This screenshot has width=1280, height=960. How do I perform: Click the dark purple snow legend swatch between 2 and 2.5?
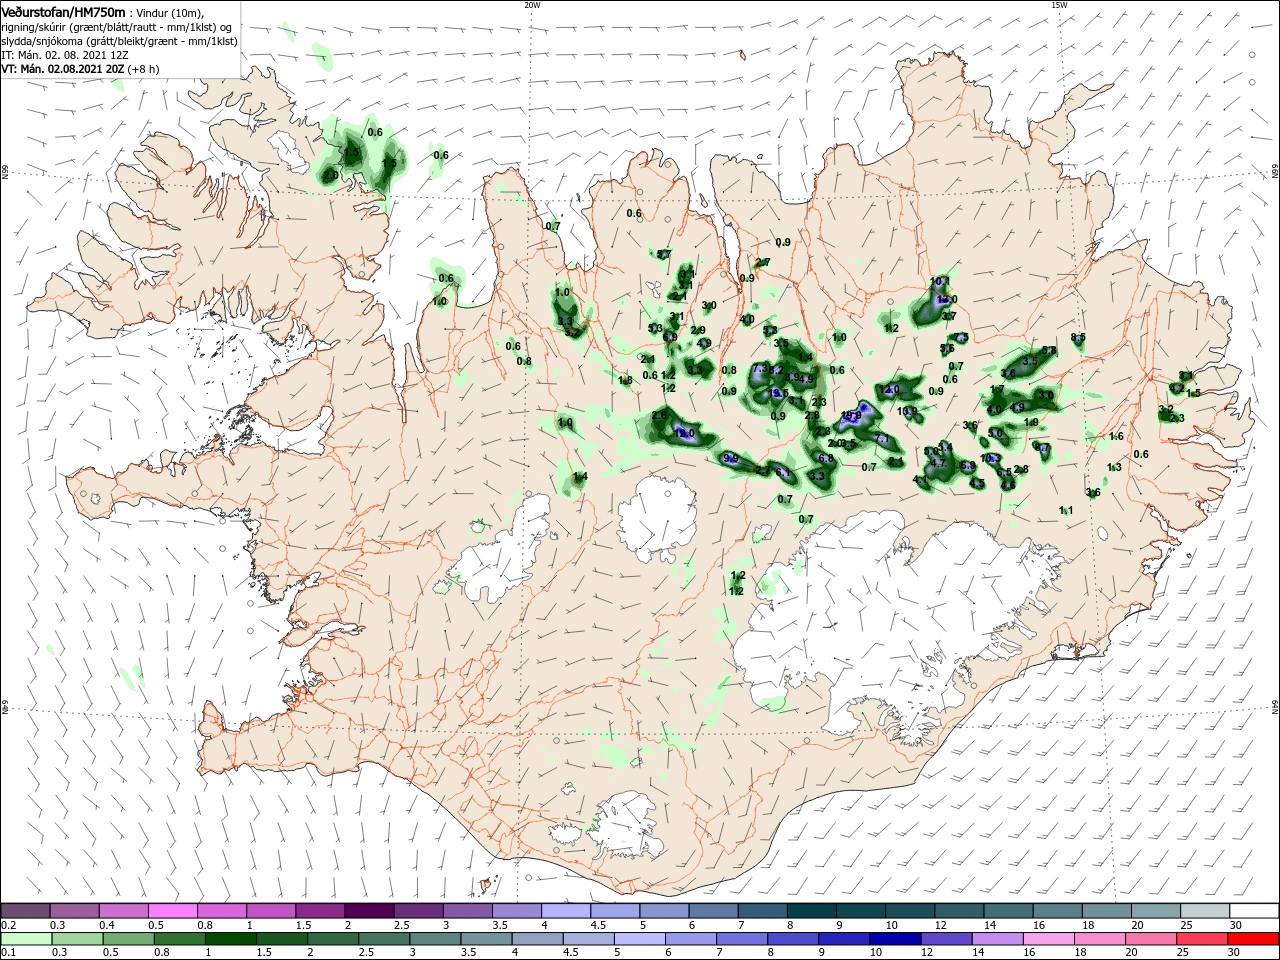pos(369,911)
